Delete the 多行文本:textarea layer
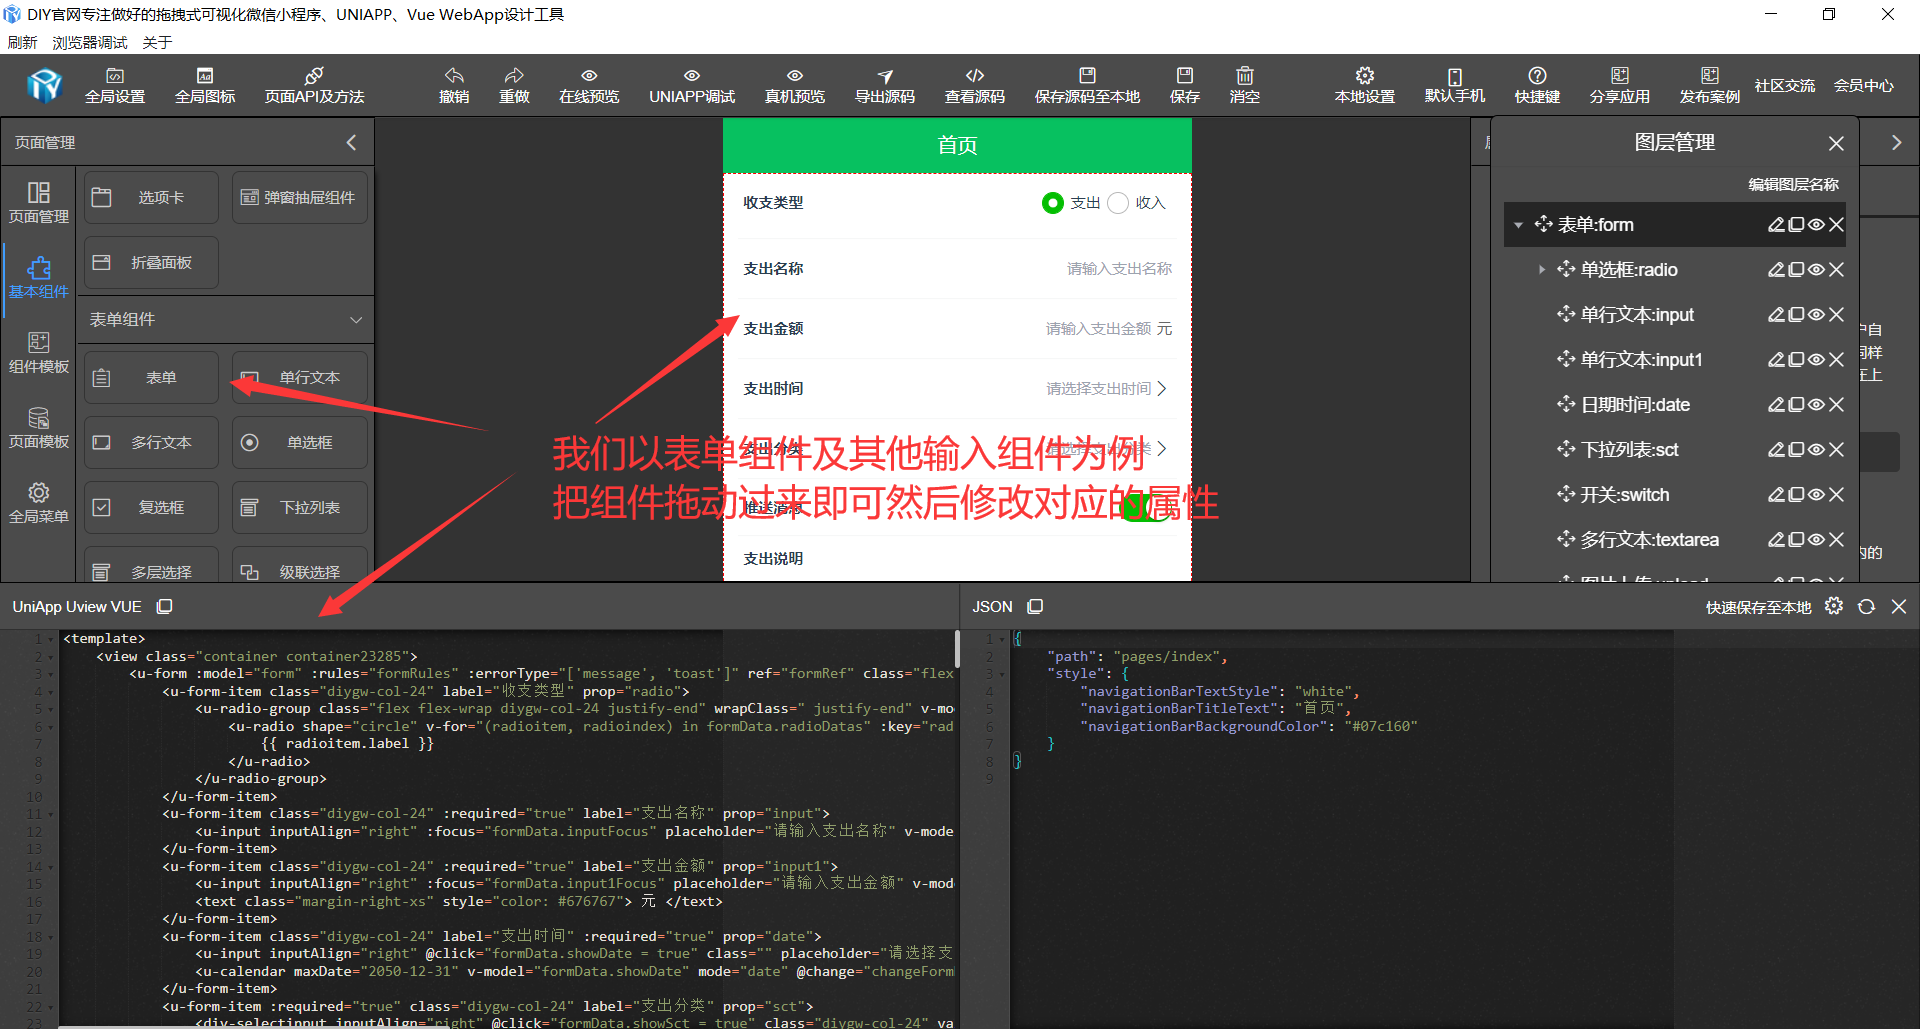This screenshot has height=1029, width=1920. (1836, 540)
